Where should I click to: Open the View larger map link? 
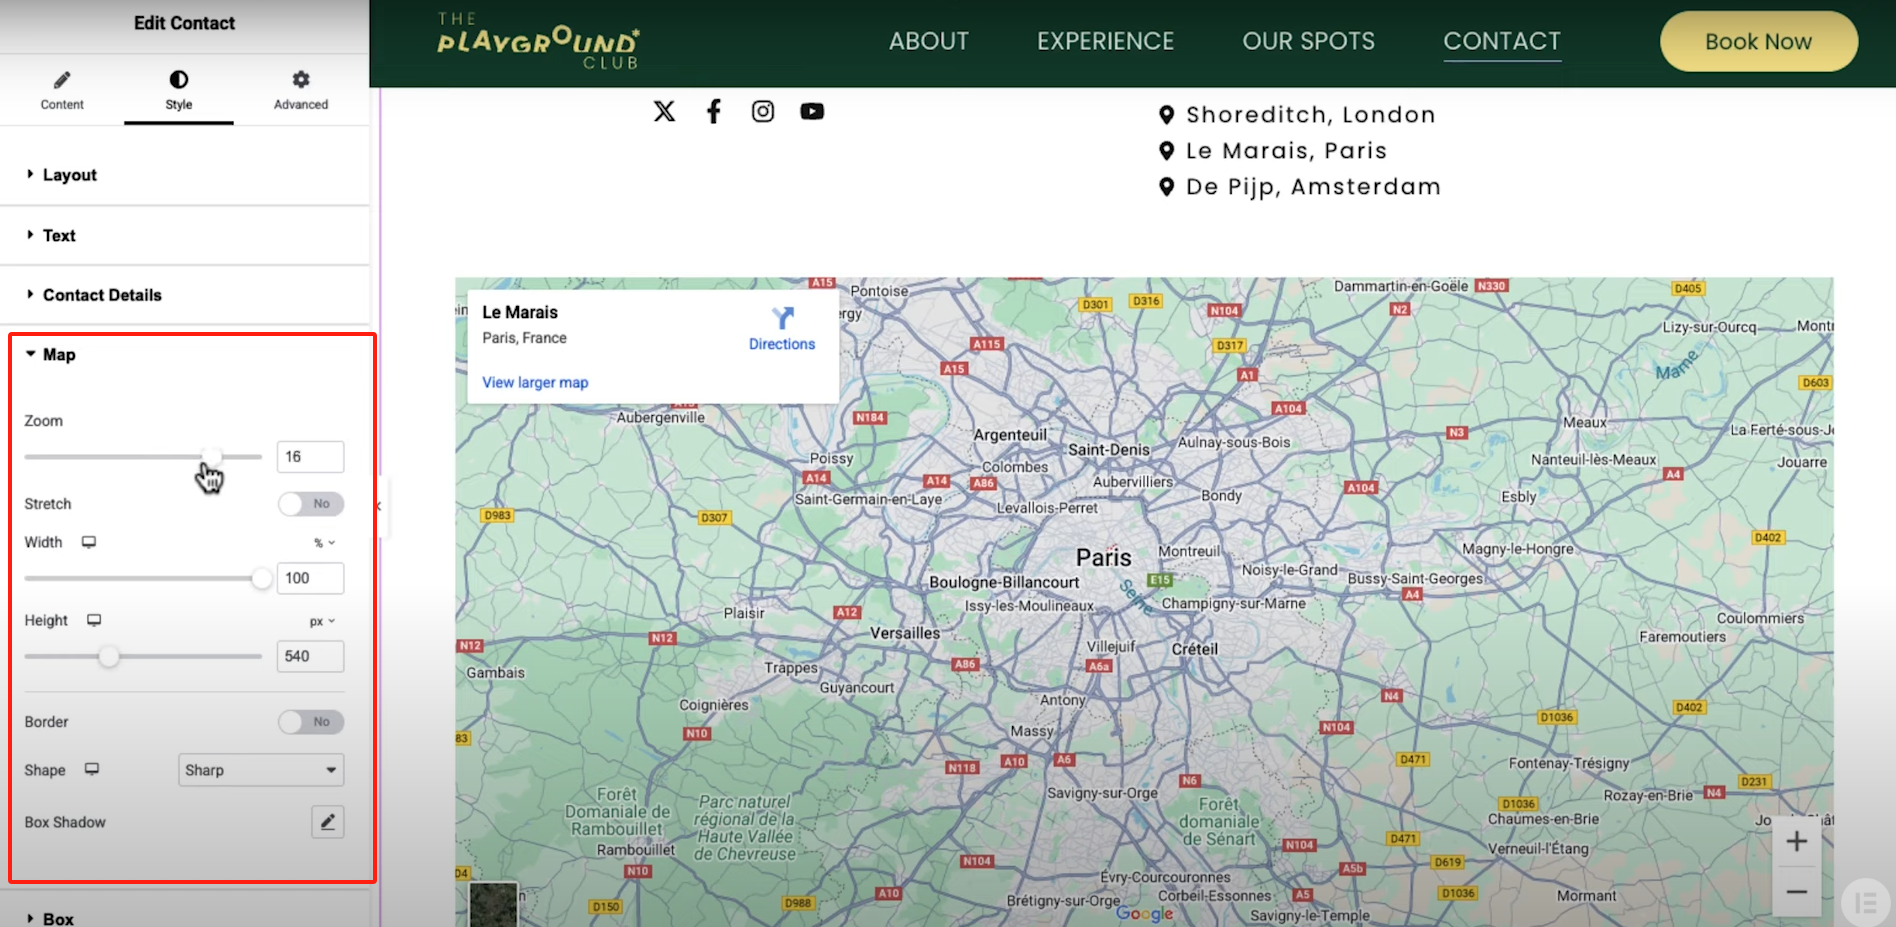(x=535, y=383)
